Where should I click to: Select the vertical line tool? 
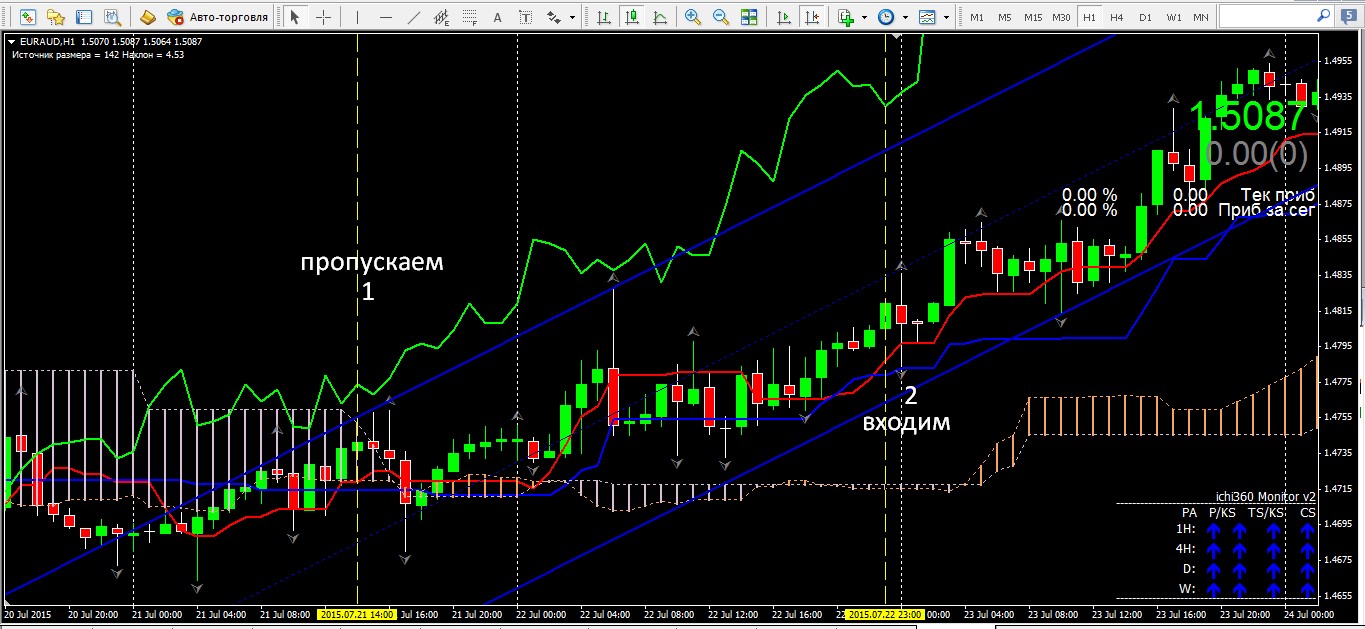357,17
